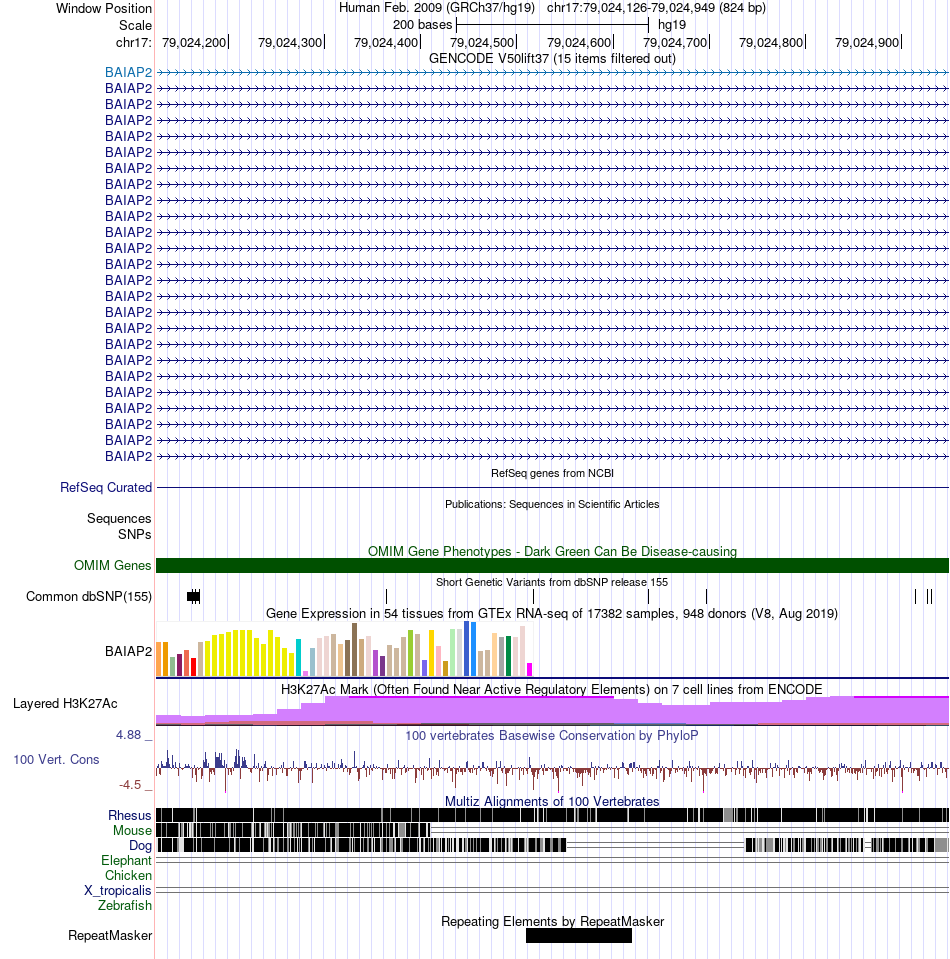The width and height of the screenshot is (950, 959).
Task: Click the OMIM Genes label
Action: pyautogui.click(x=113, y=566)
